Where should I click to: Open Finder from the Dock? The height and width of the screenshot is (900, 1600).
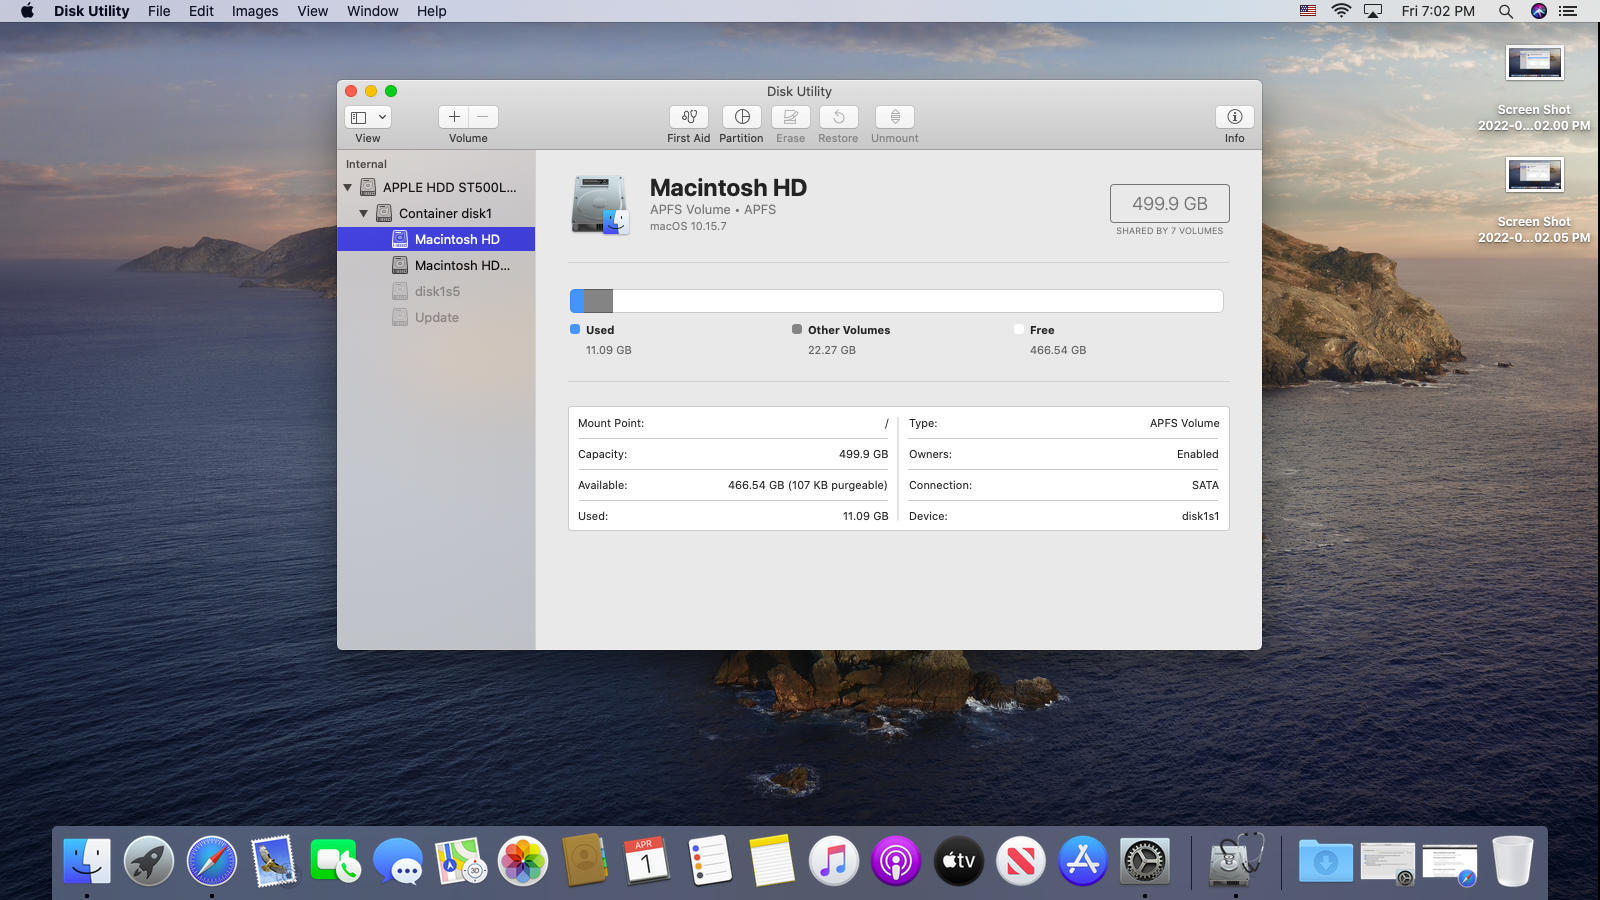click(87, 860)
